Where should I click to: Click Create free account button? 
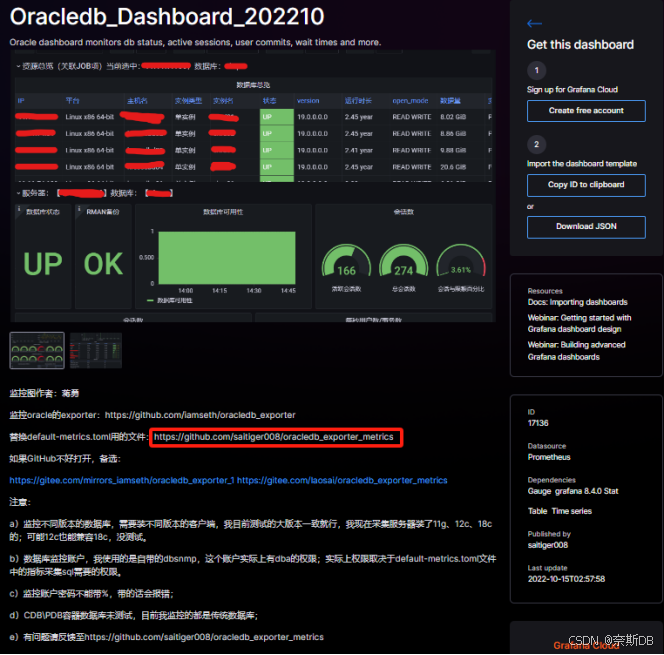tap(586, 111)
